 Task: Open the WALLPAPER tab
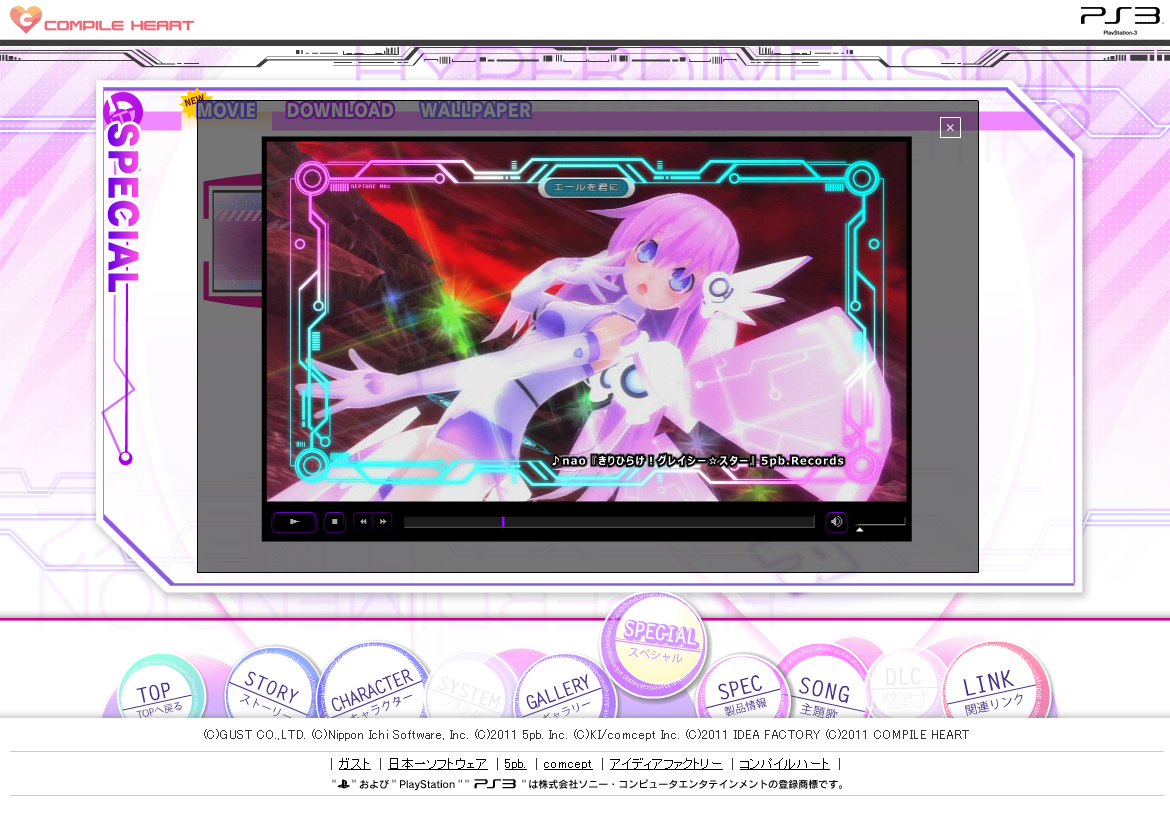[476, 110]
